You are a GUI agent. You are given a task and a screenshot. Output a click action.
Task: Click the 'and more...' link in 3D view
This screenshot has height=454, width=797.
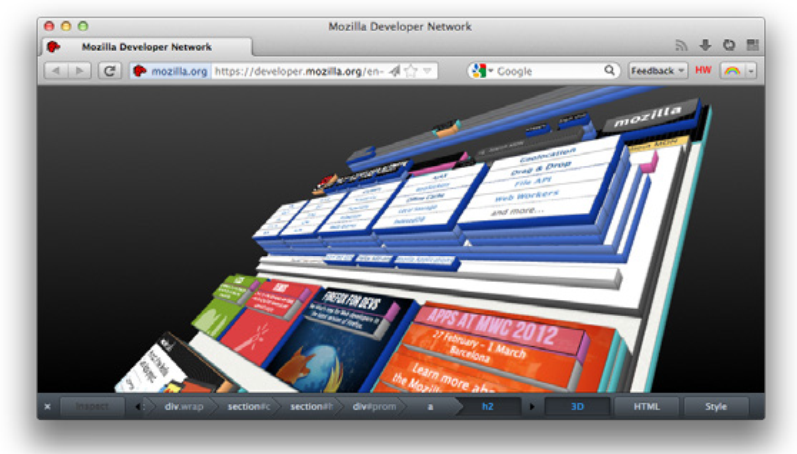tap(517, 211)
